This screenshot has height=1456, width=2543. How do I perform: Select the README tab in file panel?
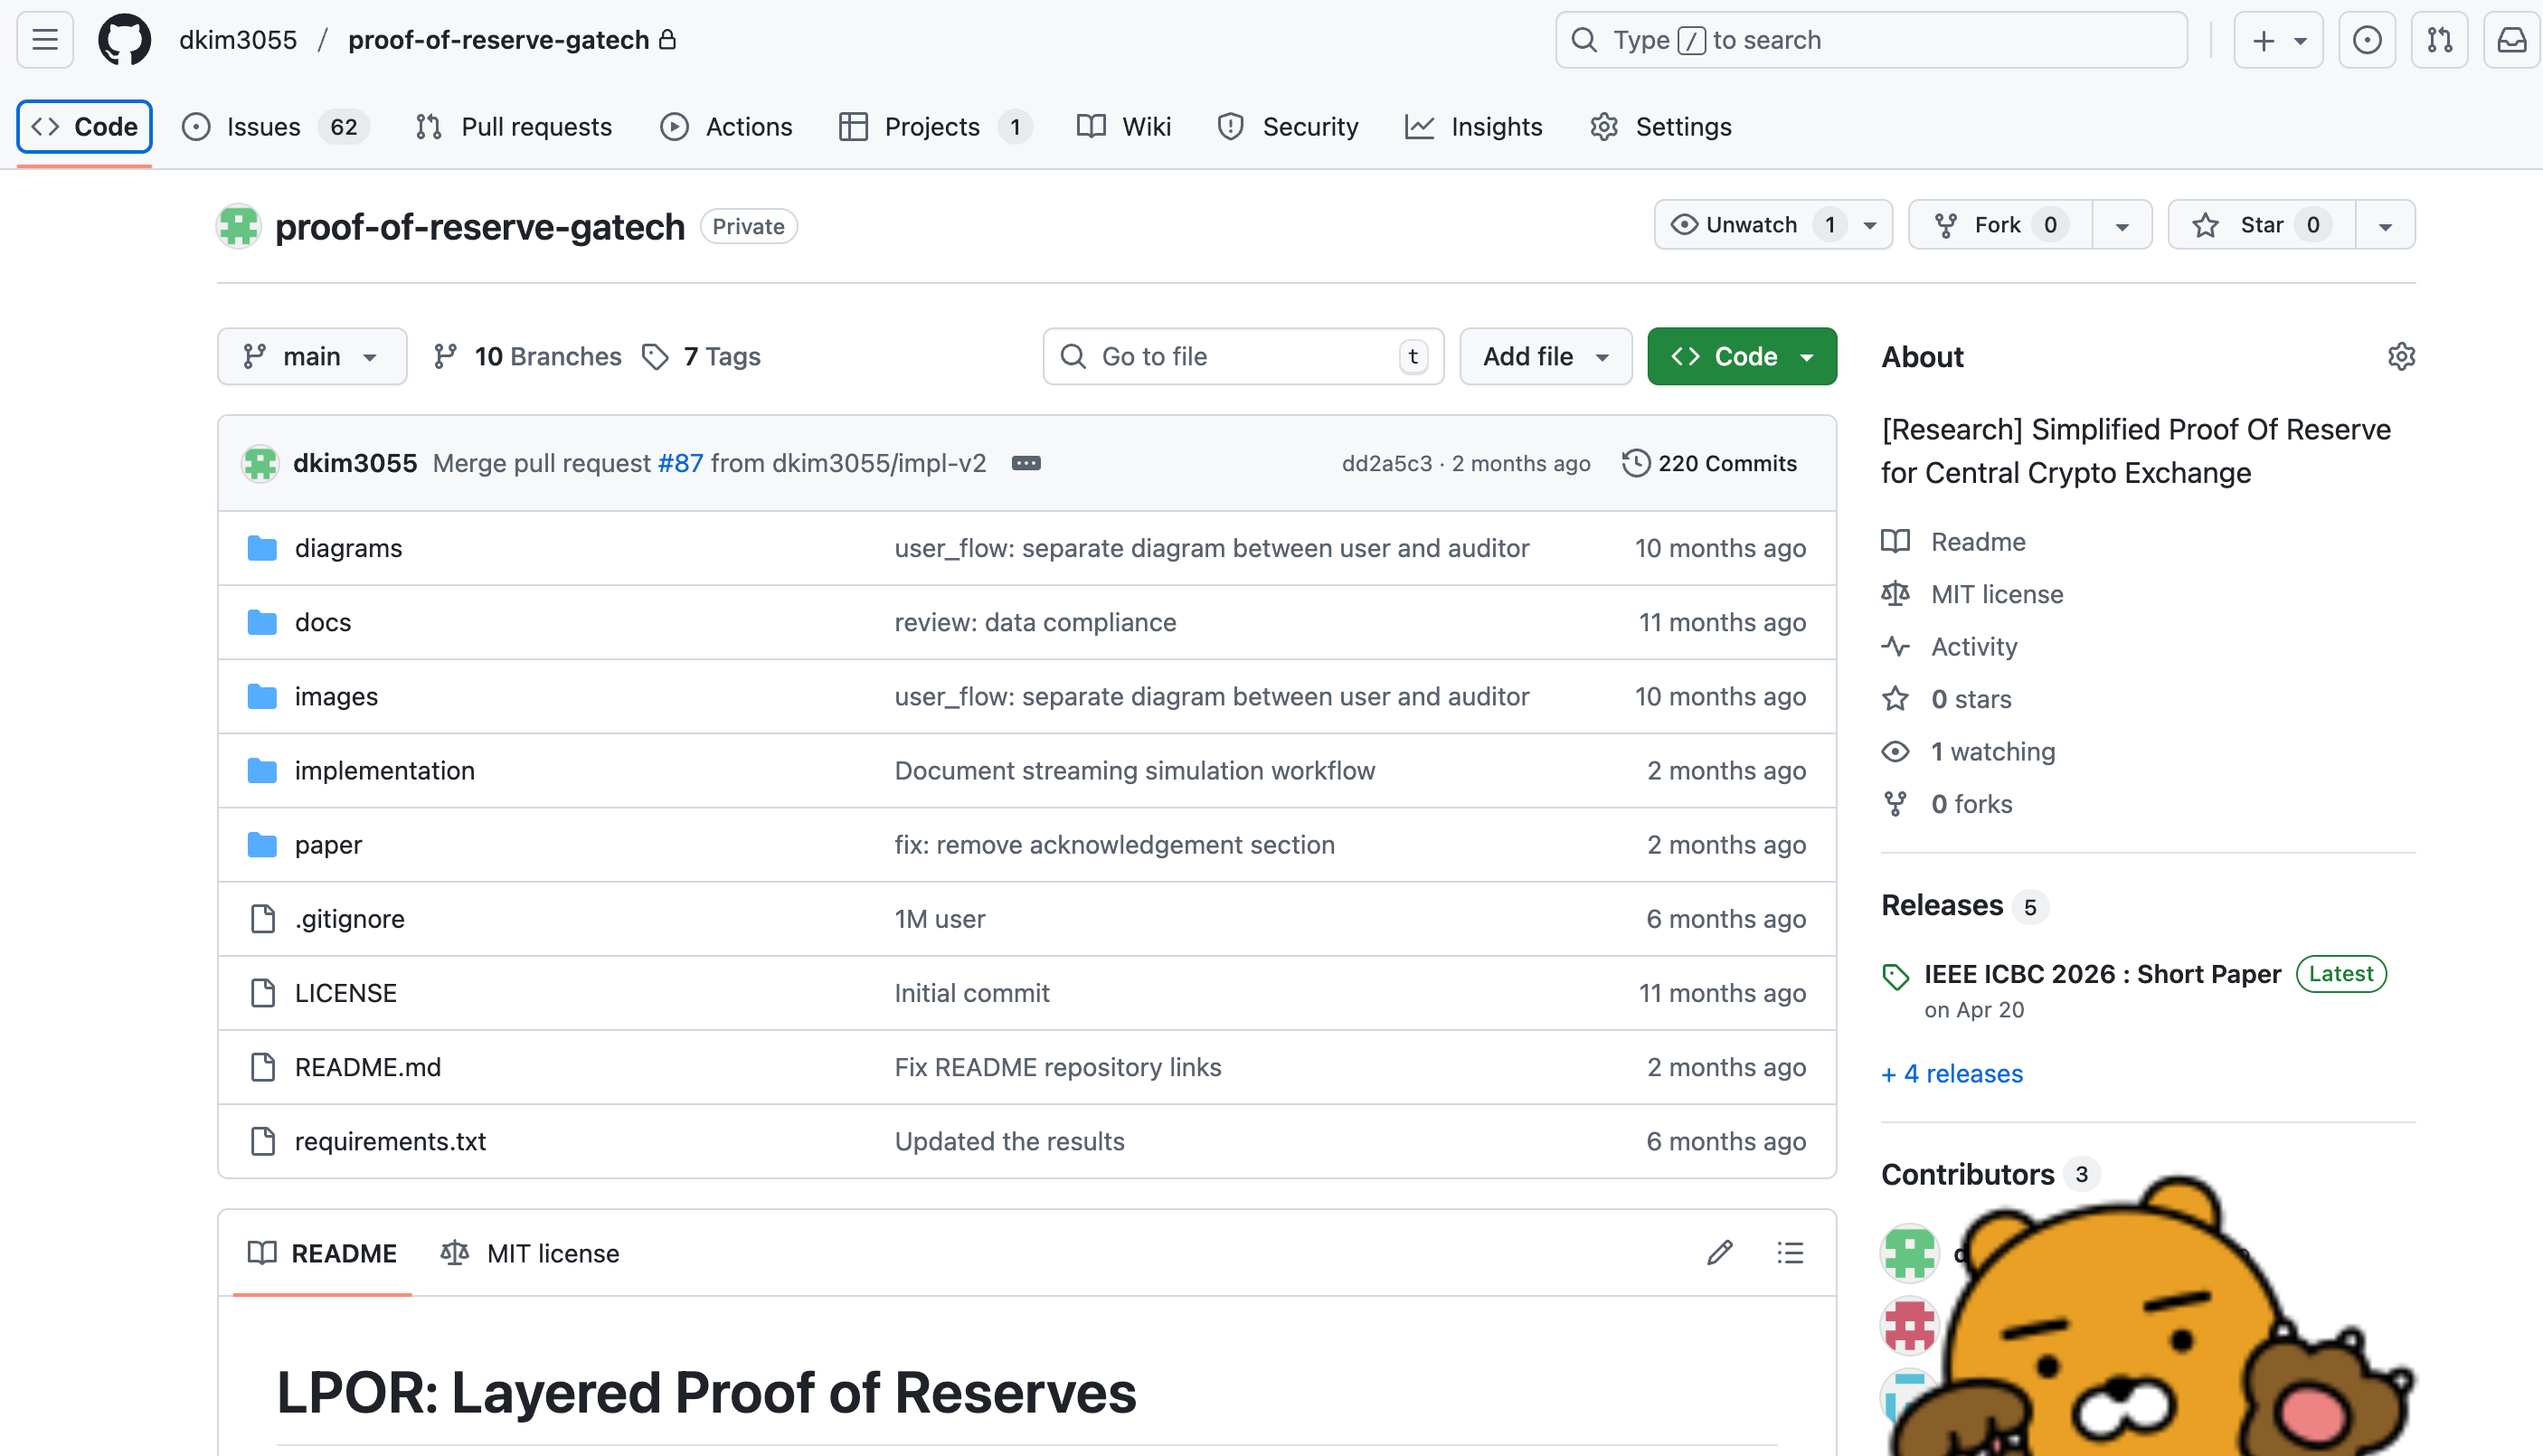pos(322,1253)
